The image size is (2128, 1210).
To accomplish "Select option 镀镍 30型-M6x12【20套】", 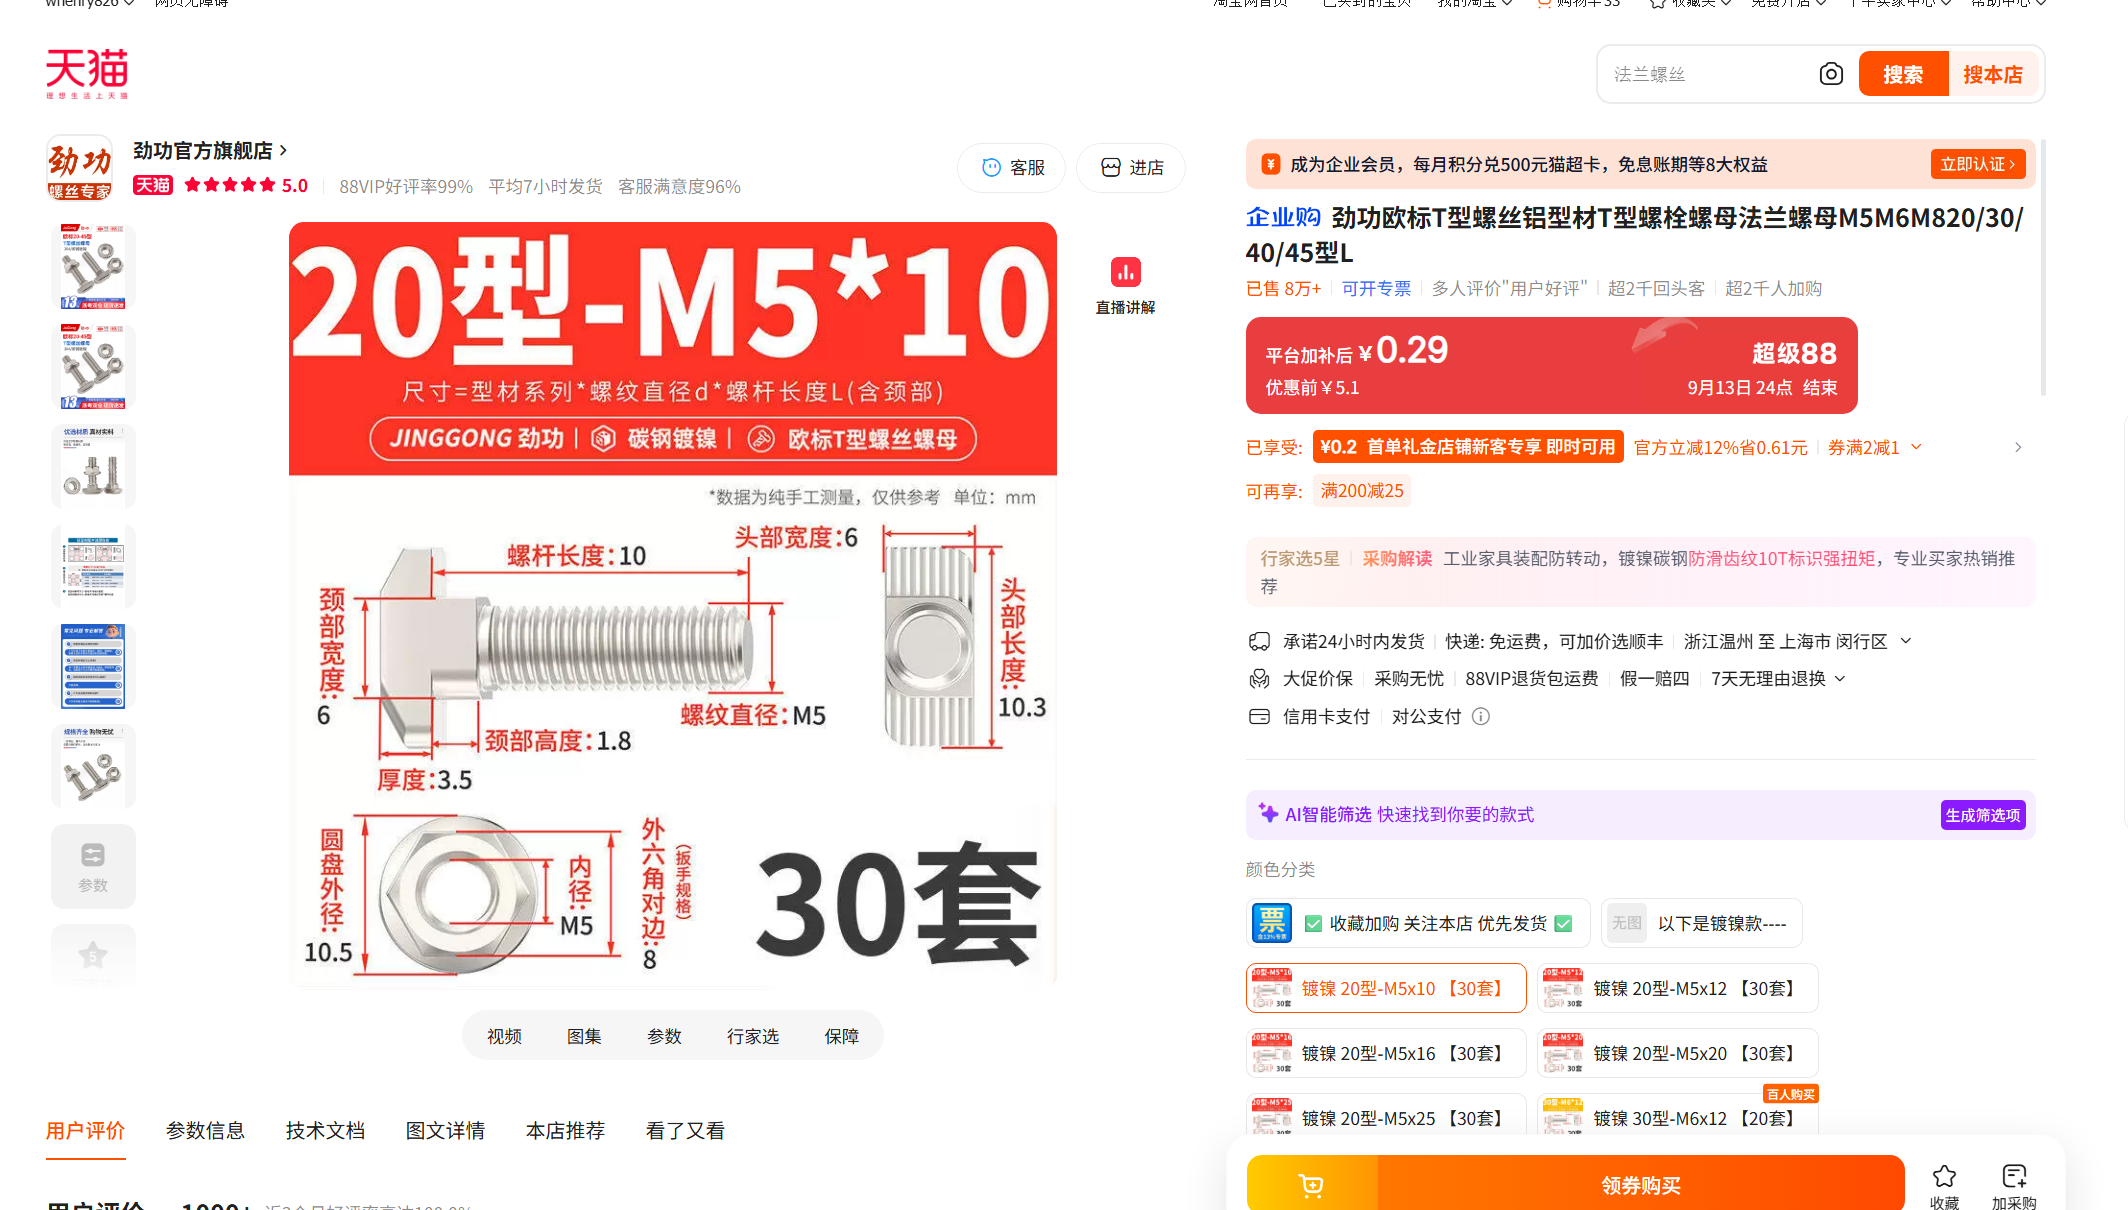I will (x=1677, y=1116).
